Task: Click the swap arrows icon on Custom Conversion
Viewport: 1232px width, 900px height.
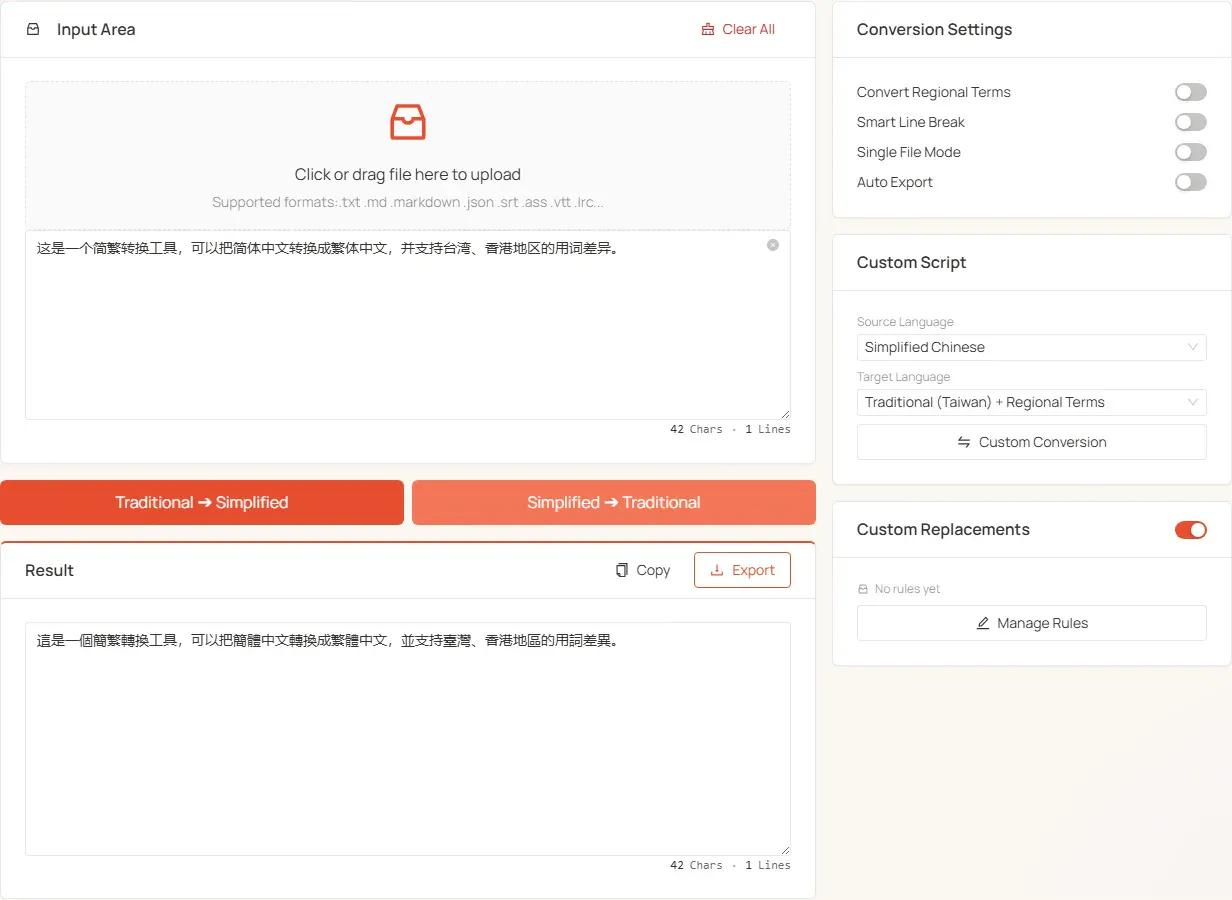Action: pyautogui.click(x=964, y=442)
